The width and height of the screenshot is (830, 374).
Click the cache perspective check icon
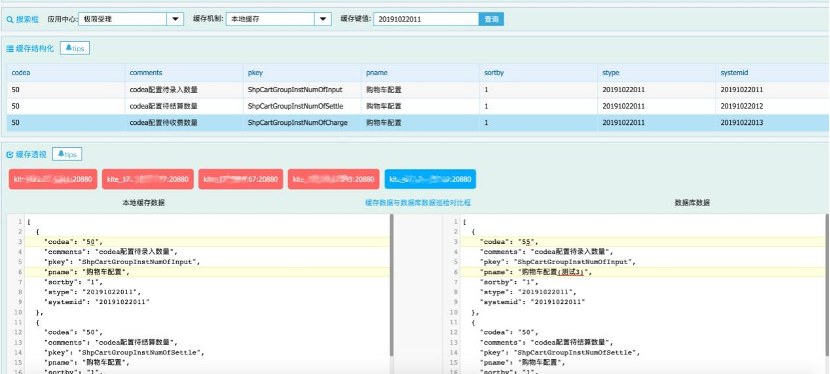[10, 154]
